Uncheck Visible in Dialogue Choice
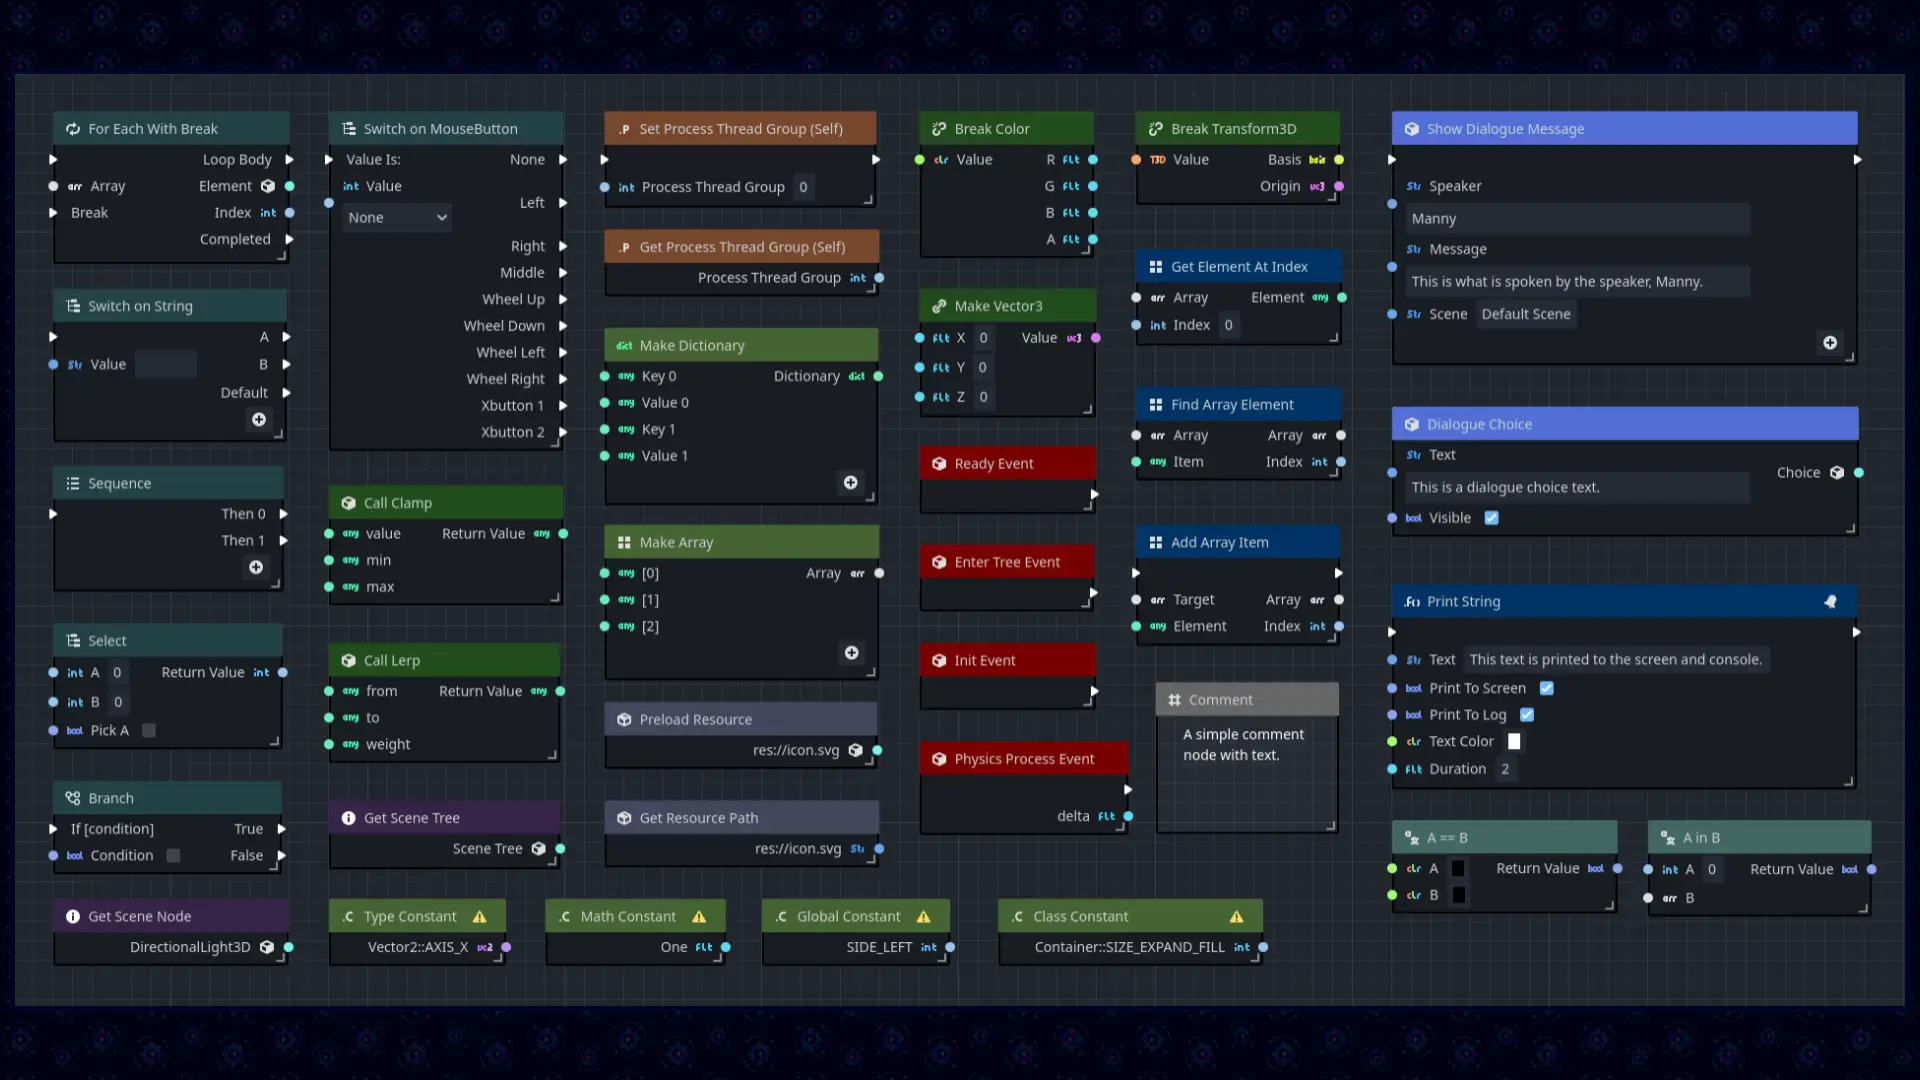The height and width of the screenshot is (1080, 1920). pos(1491,518)
